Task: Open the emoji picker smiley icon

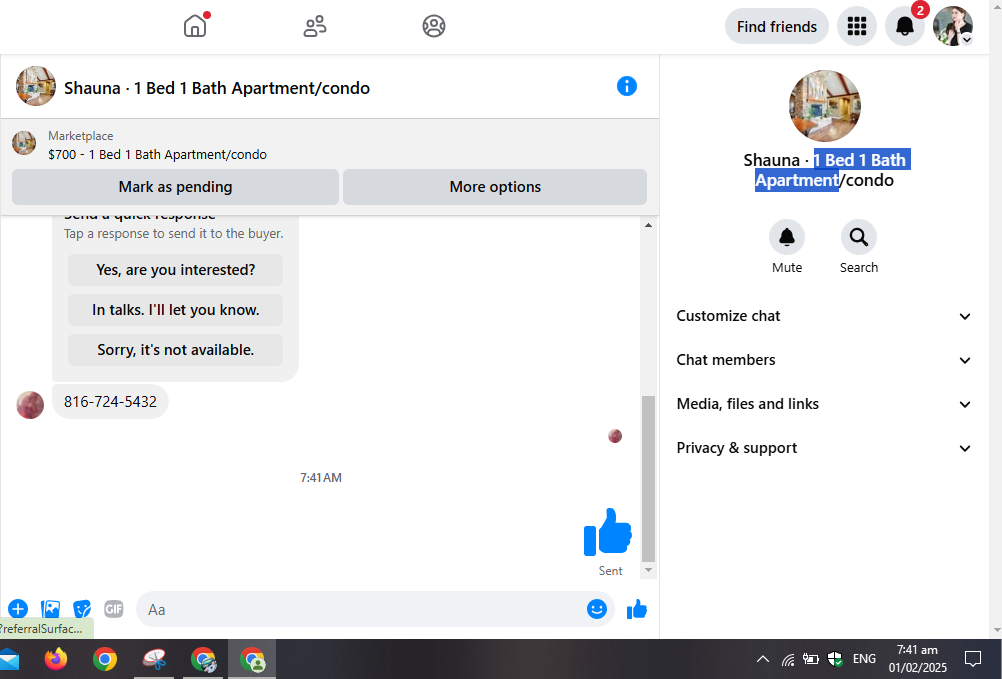Action: (x=597, y=609)
